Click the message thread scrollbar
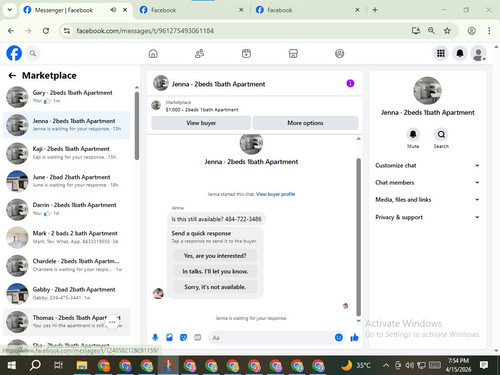 pos(359,237)
